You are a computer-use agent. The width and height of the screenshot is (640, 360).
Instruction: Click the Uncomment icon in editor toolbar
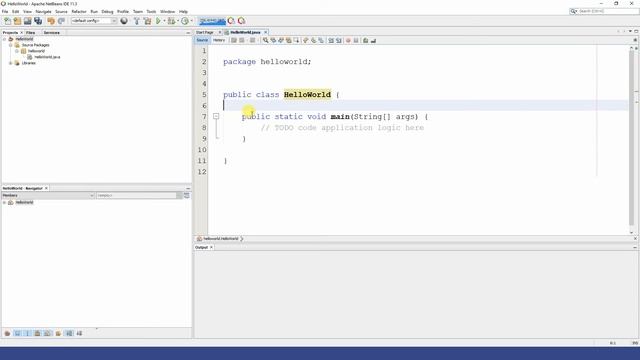click(x=373, y=40)
